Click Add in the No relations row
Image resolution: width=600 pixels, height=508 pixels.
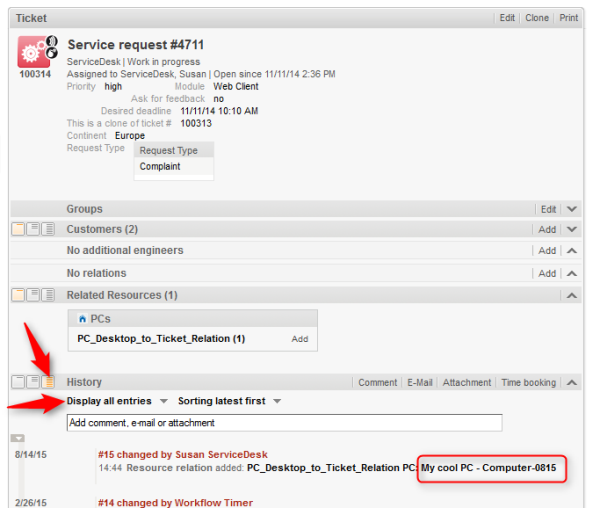click(x=547, y=274)
